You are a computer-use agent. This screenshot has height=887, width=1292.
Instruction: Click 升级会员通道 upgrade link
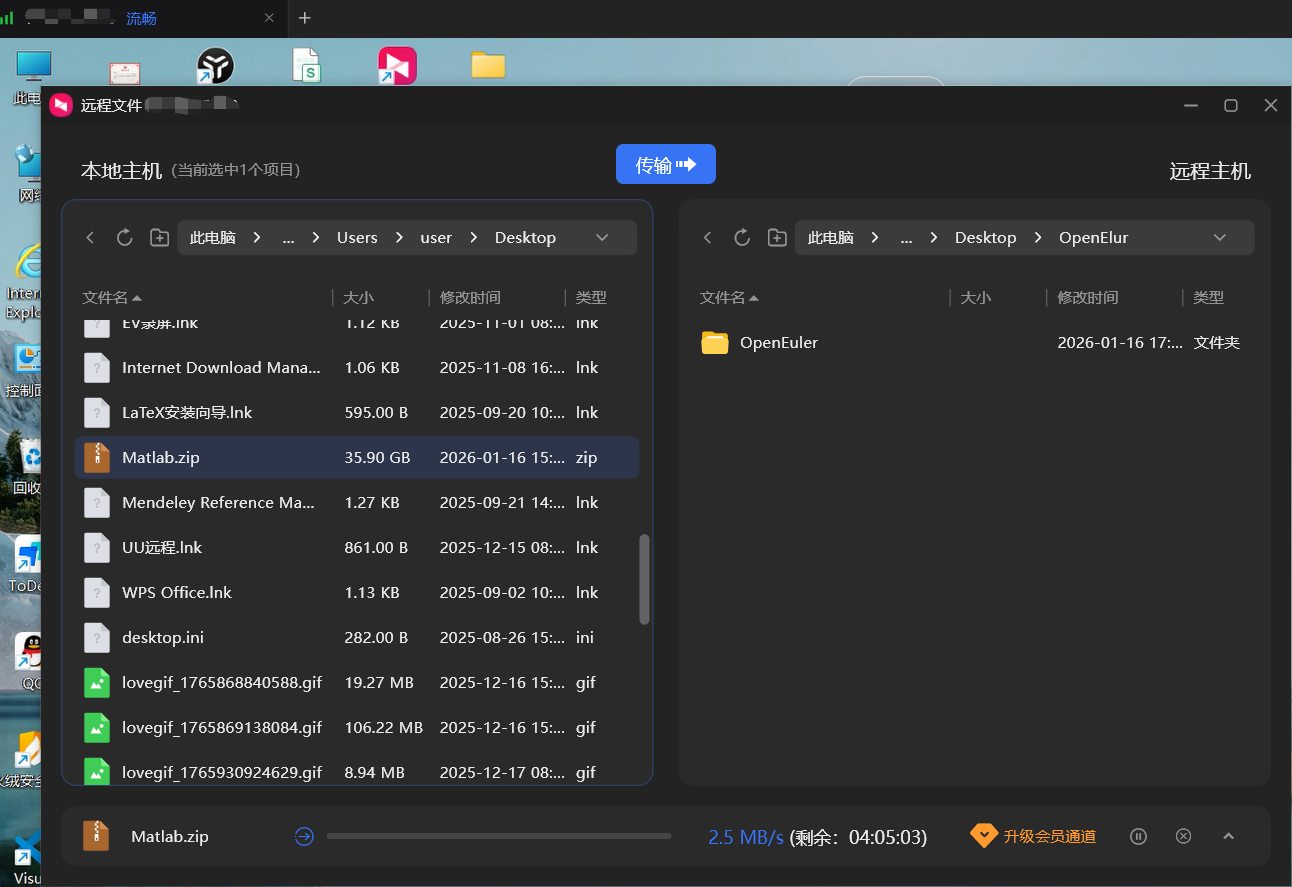(x=1034, y=837)
